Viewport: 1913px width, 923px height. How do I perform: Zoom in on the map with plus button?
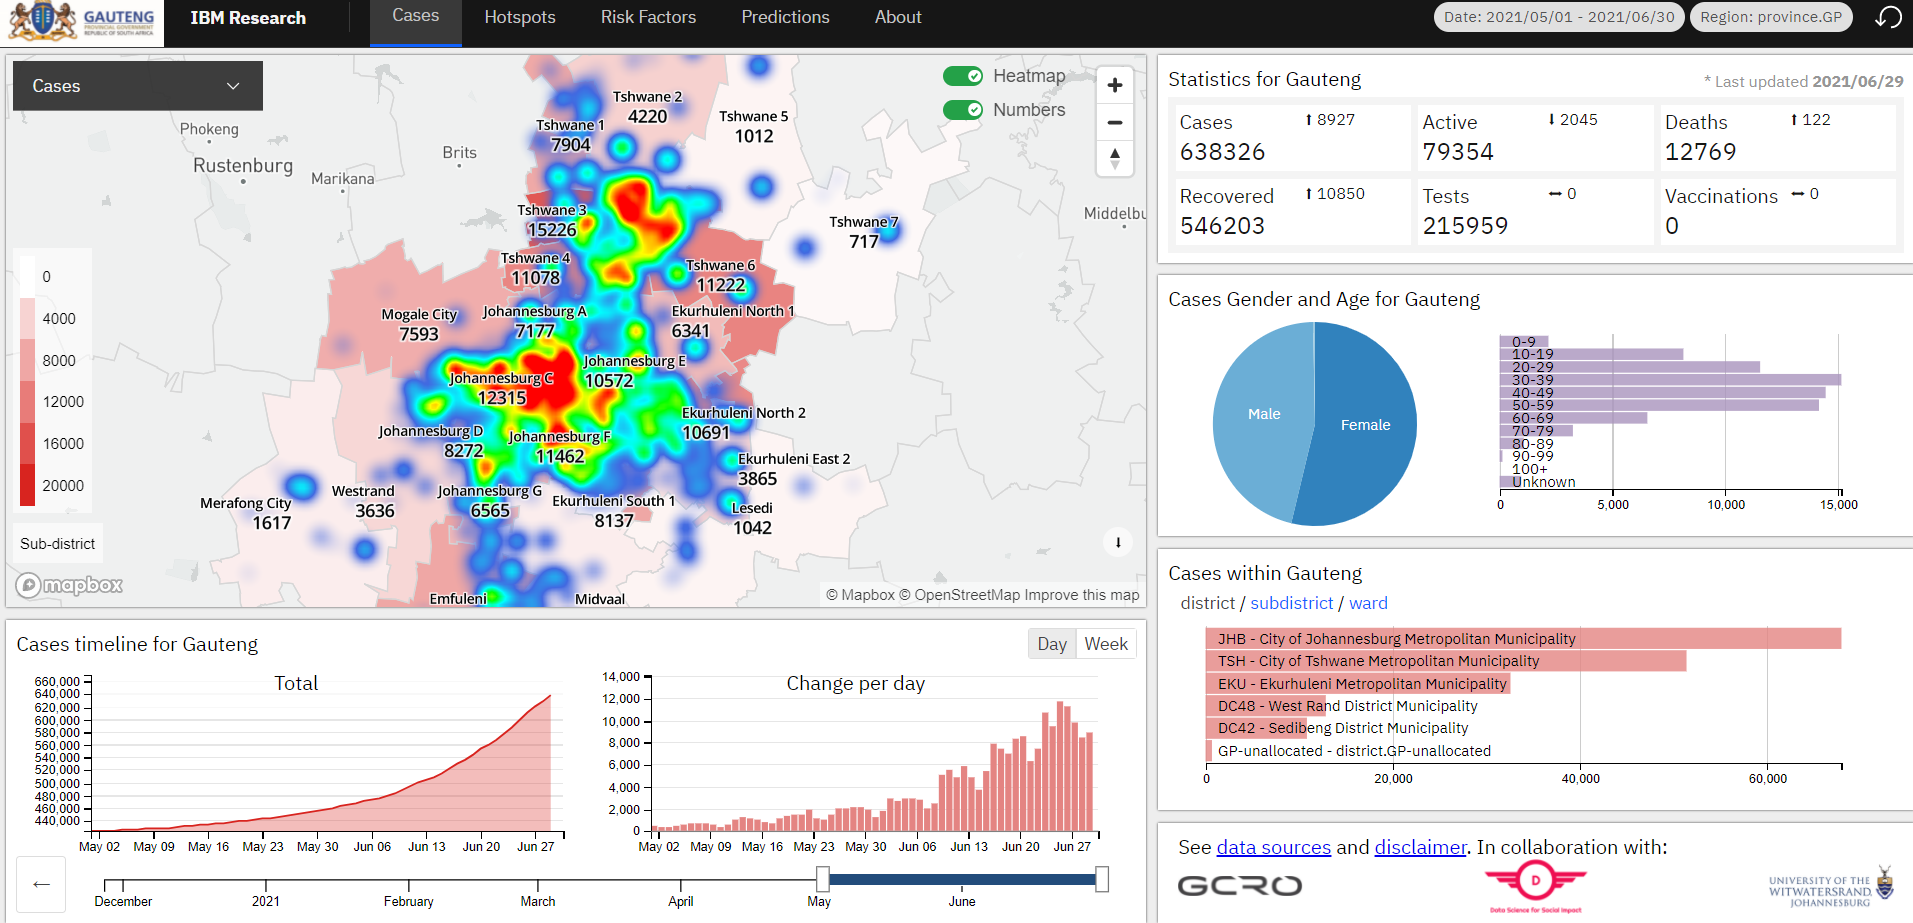(1115, 86)
